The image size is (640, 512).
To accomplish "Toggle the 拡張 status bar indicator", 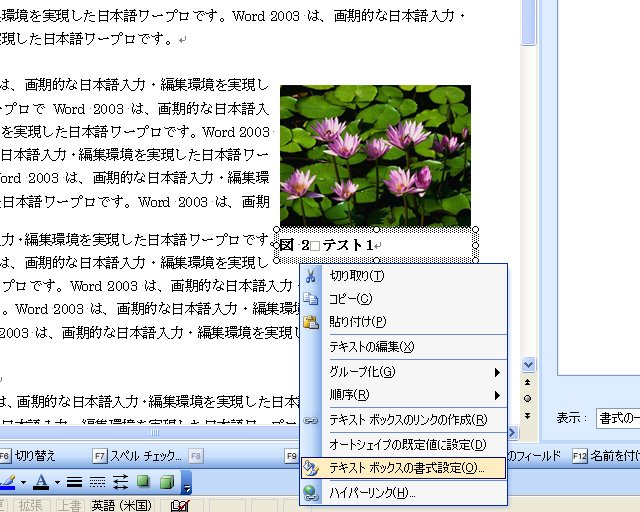I will point(31,505).
